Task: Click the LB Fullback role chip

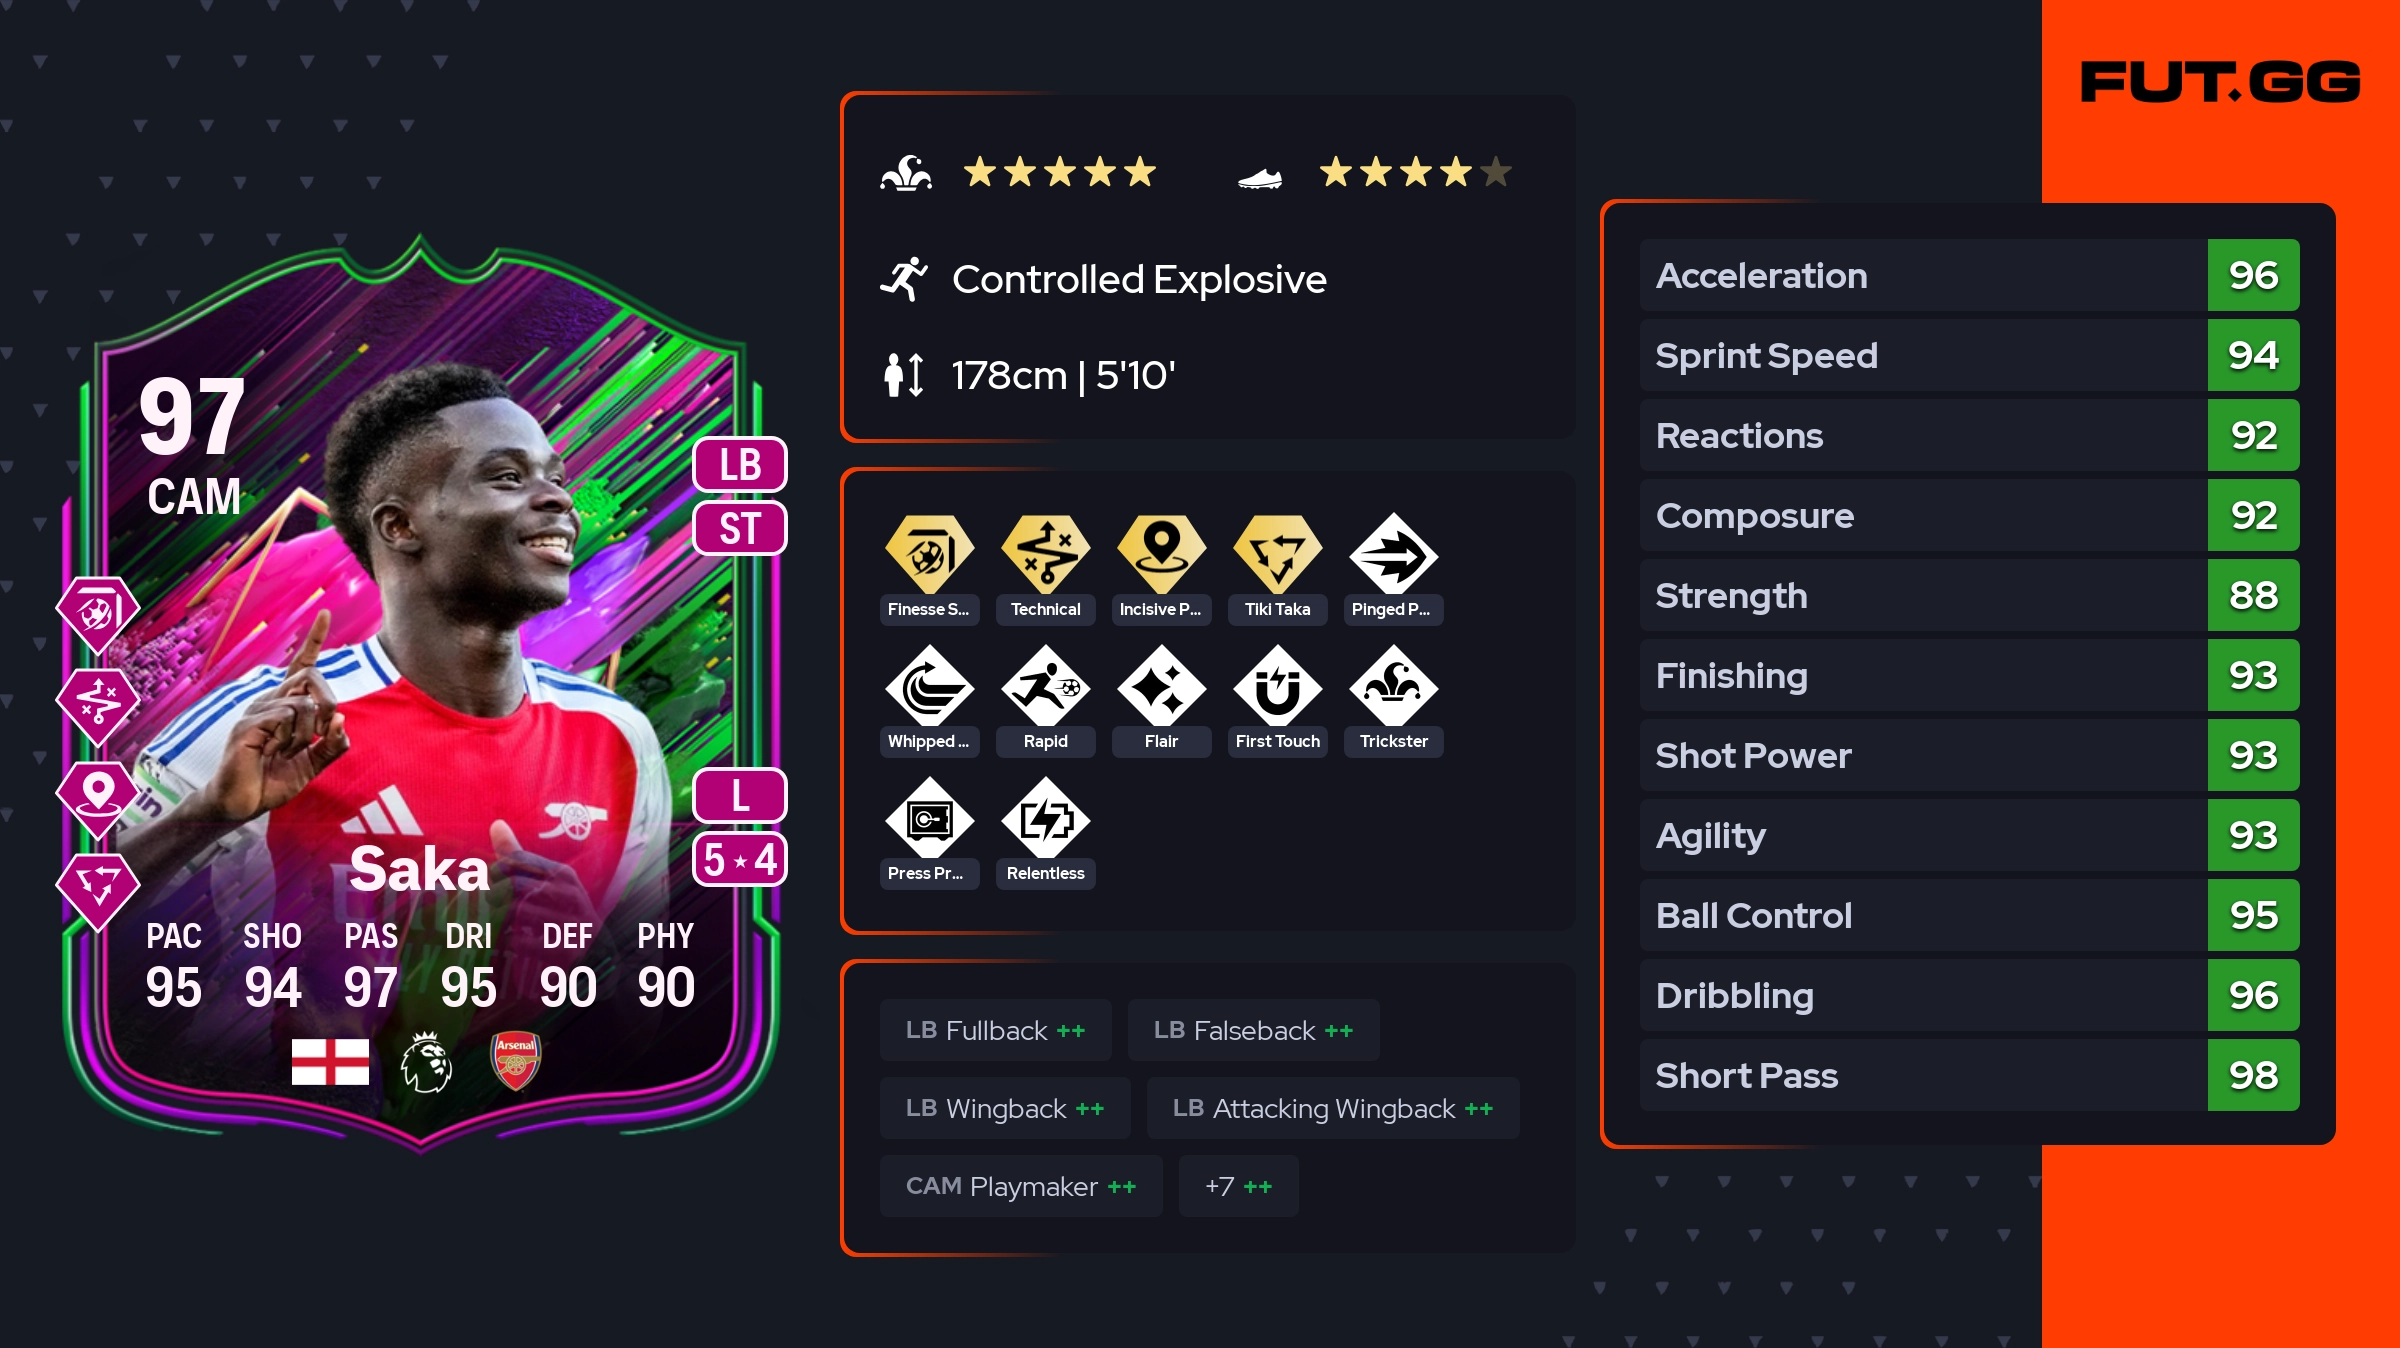Action: [x=995, y=1030]
